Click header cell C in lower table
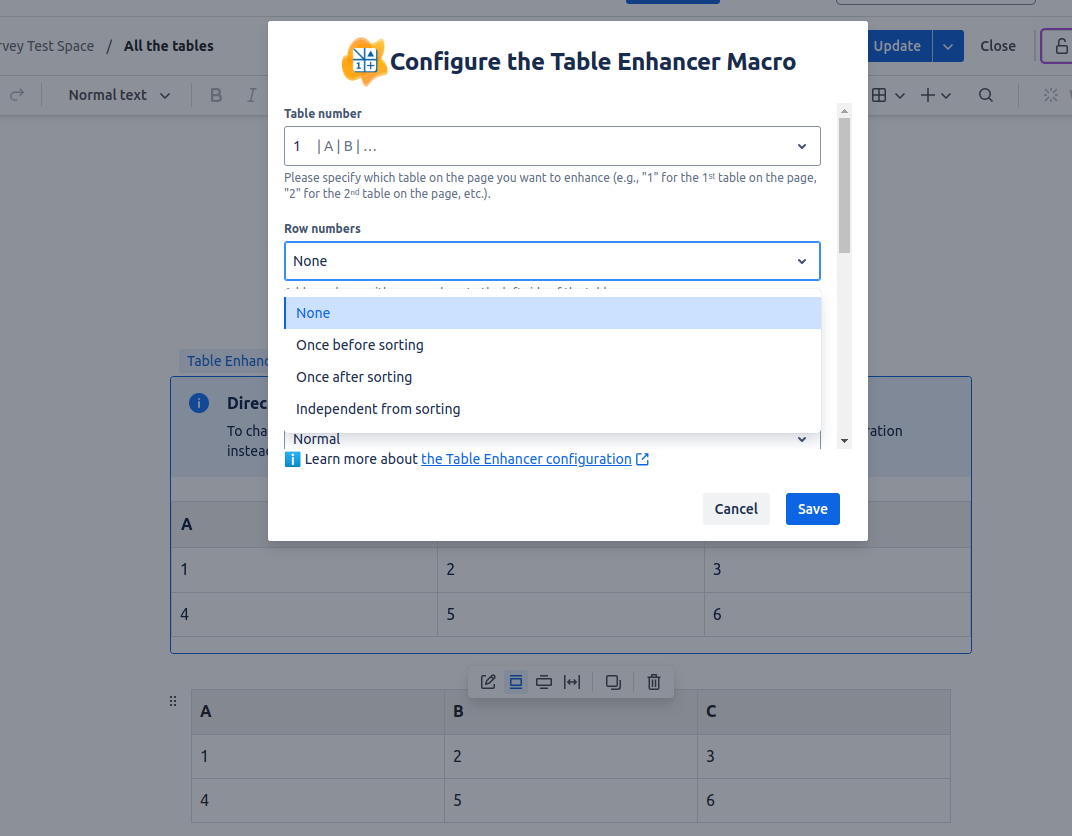1072x836 pixels. [x=824, y=712]
